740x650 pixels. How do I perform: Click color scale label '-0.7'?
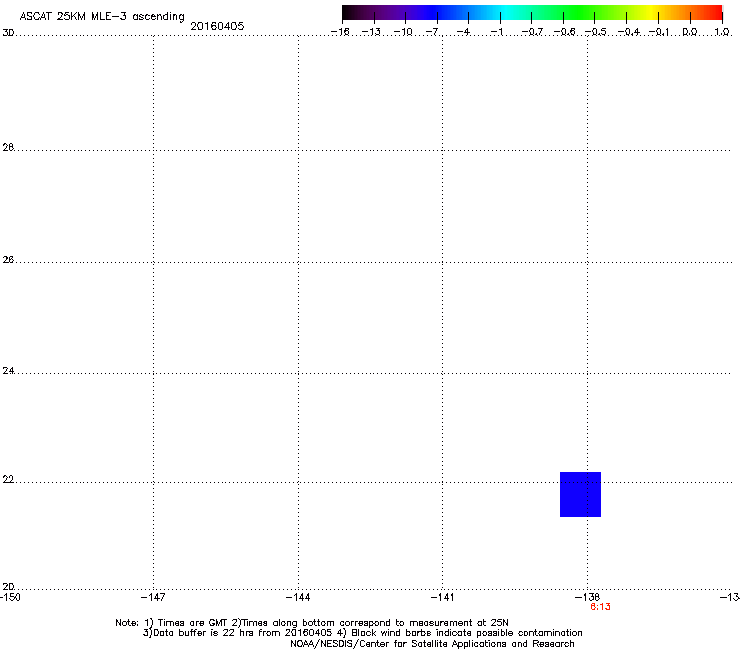532,32
